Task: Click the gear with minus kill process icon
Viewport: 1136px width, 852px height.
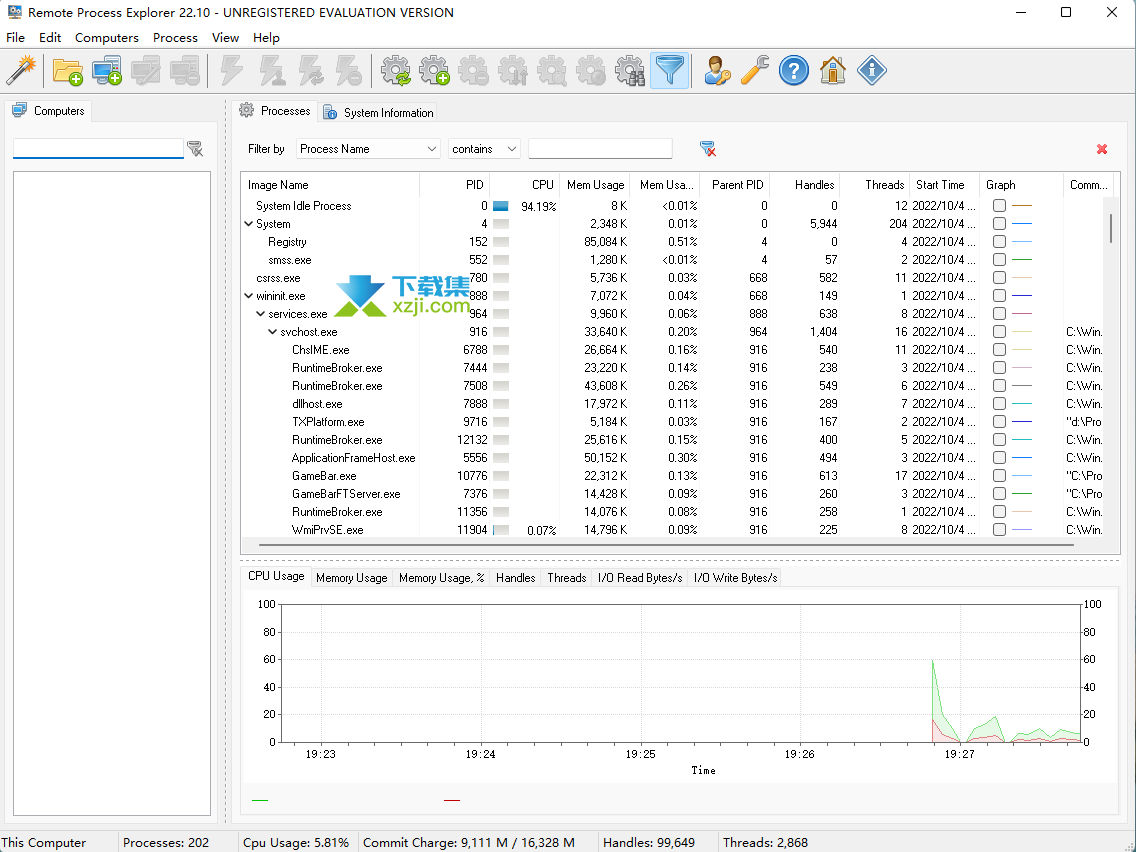Action: pos(474,70)
